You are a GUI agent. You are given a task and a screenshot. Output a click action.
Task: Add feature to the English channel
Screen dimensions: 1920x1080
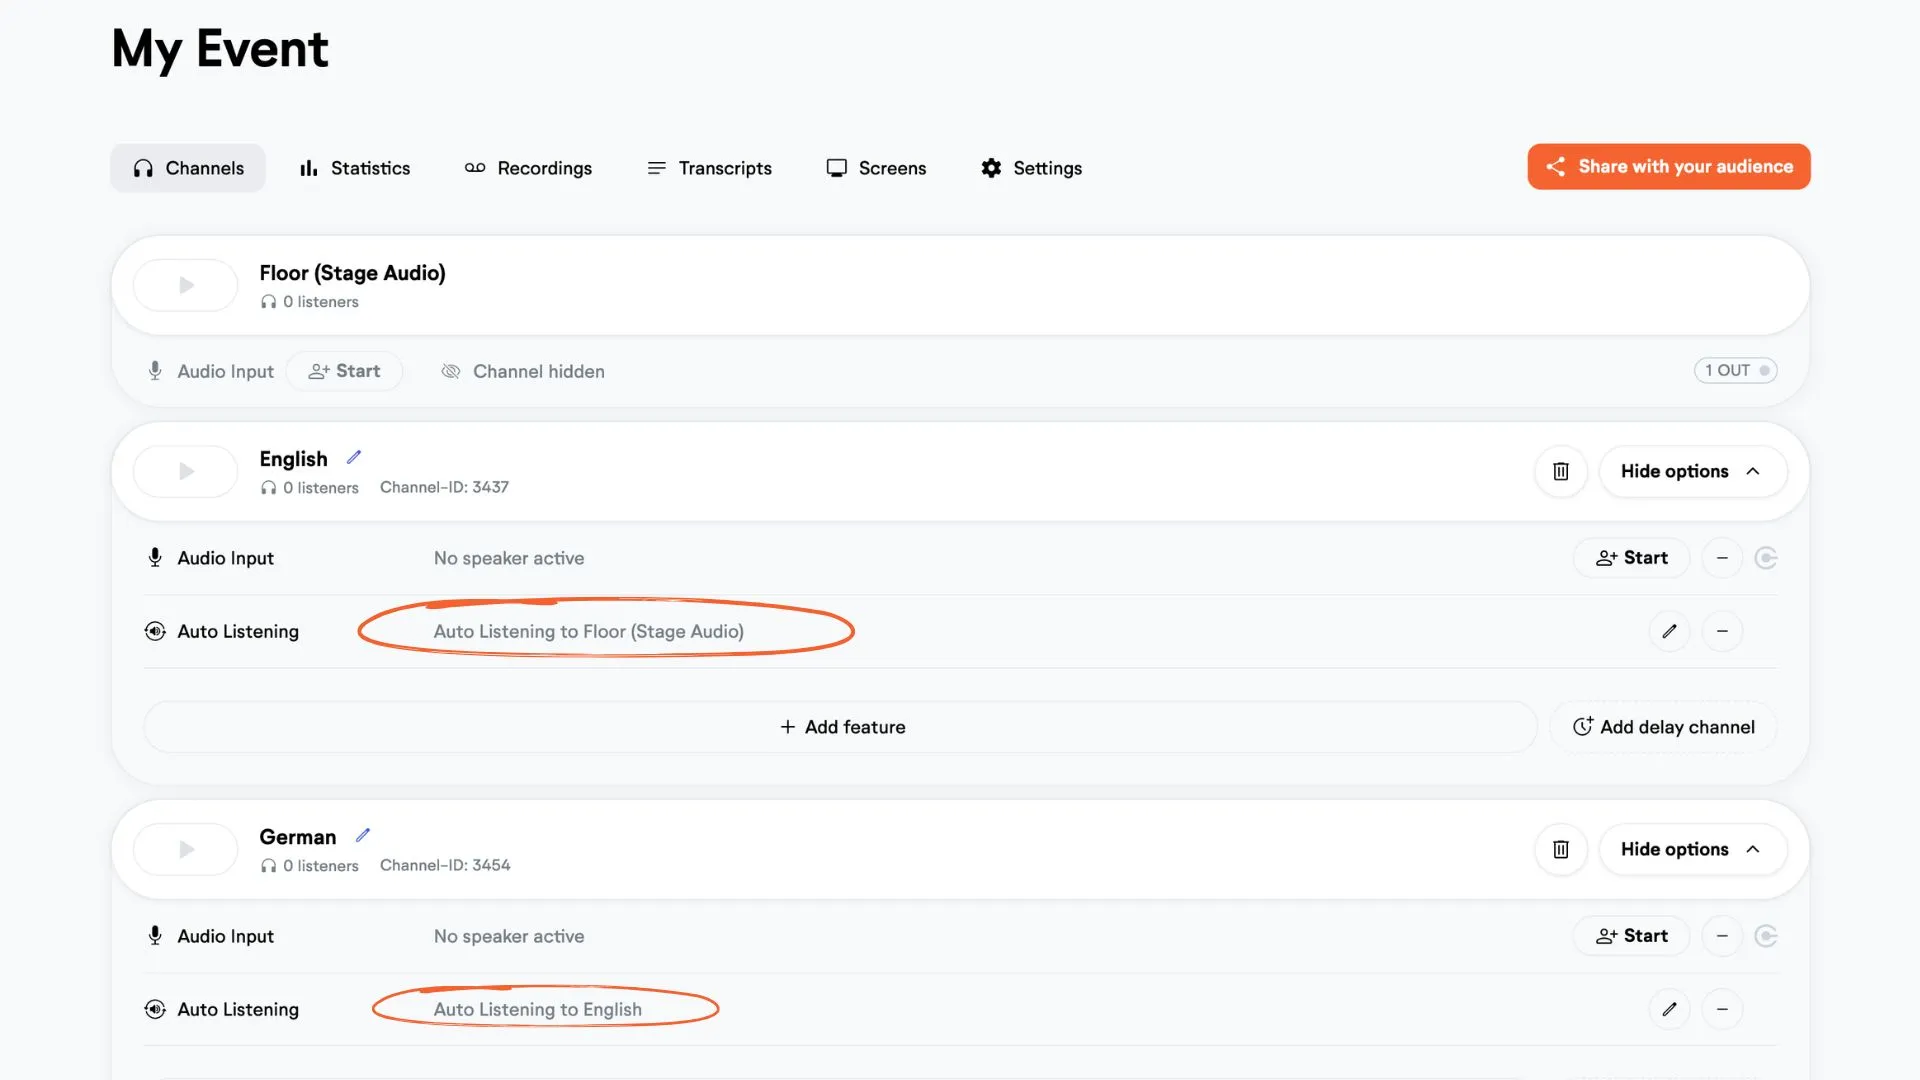tap(840, 727)
